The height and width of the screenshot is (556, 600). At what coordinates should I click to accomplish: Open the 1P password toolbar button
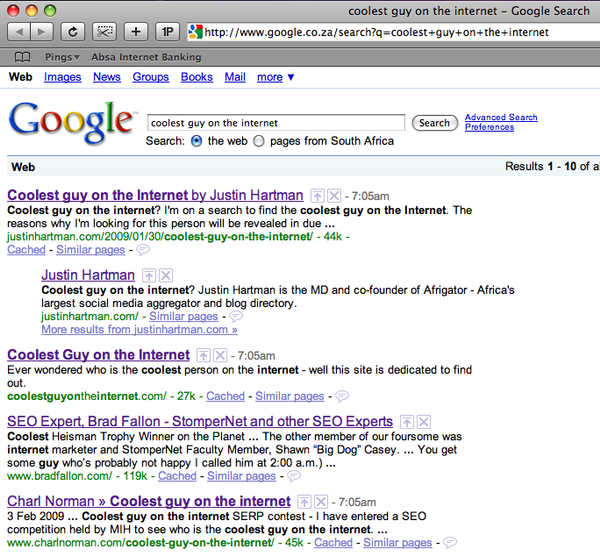167,32
